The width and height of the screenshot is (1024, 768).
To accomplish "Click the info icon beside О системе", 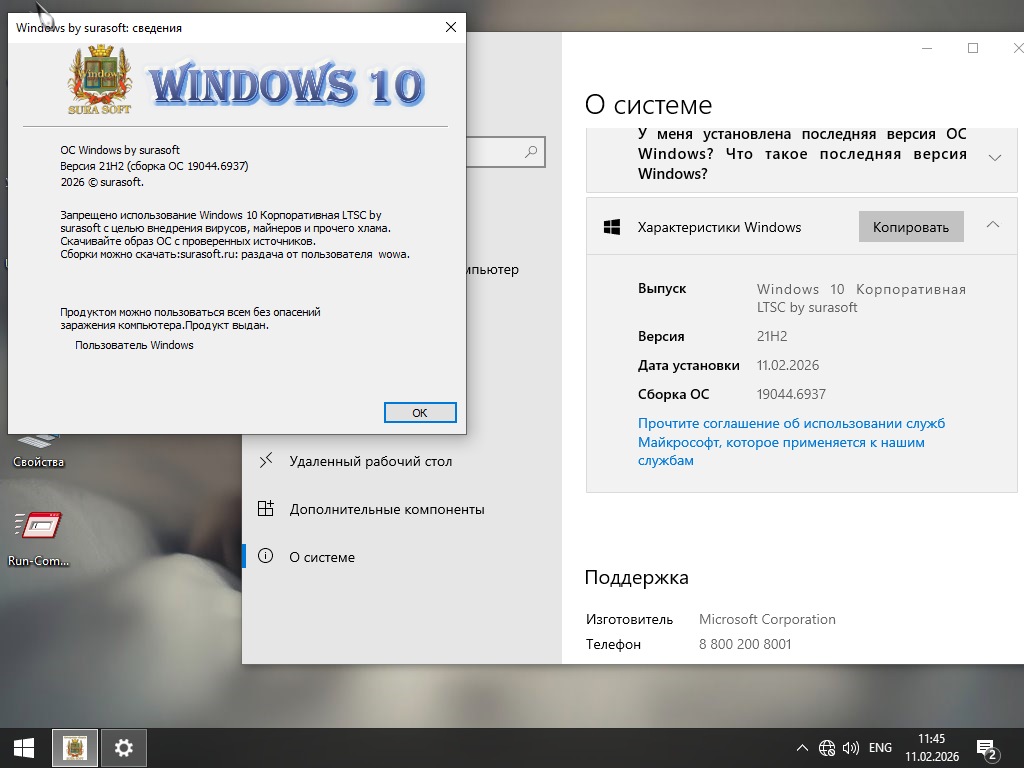I will click(266, 556).
